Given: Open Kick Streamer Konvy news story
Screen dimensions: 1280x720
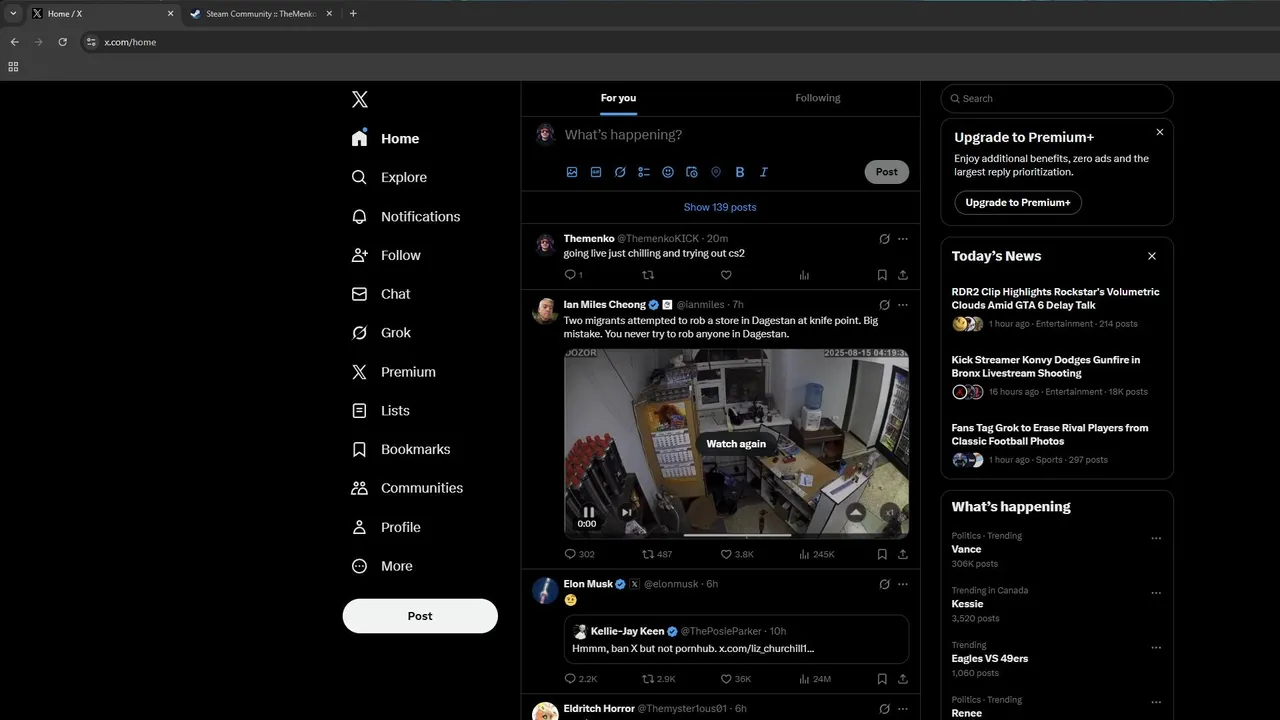Looking at the screenshot, I should coord(1056,375).
